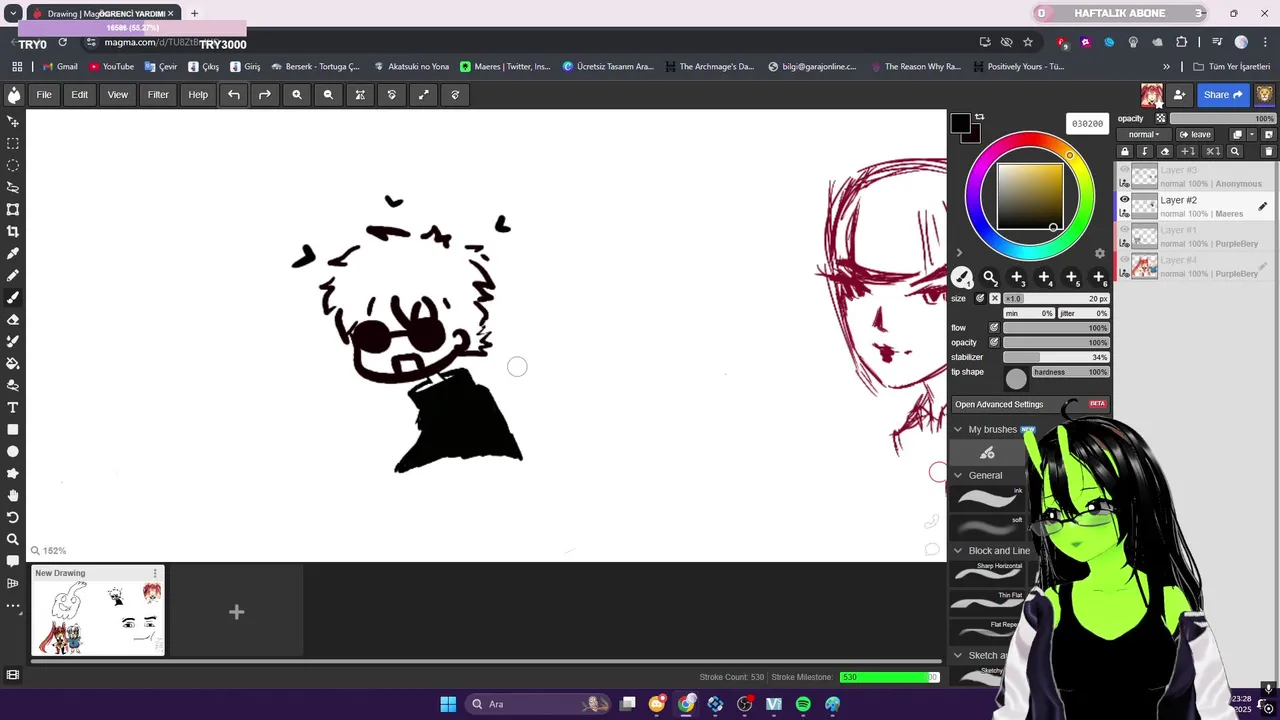
Task: Adjust the stabilizer slider
Action: click(x=1056, y=357)
